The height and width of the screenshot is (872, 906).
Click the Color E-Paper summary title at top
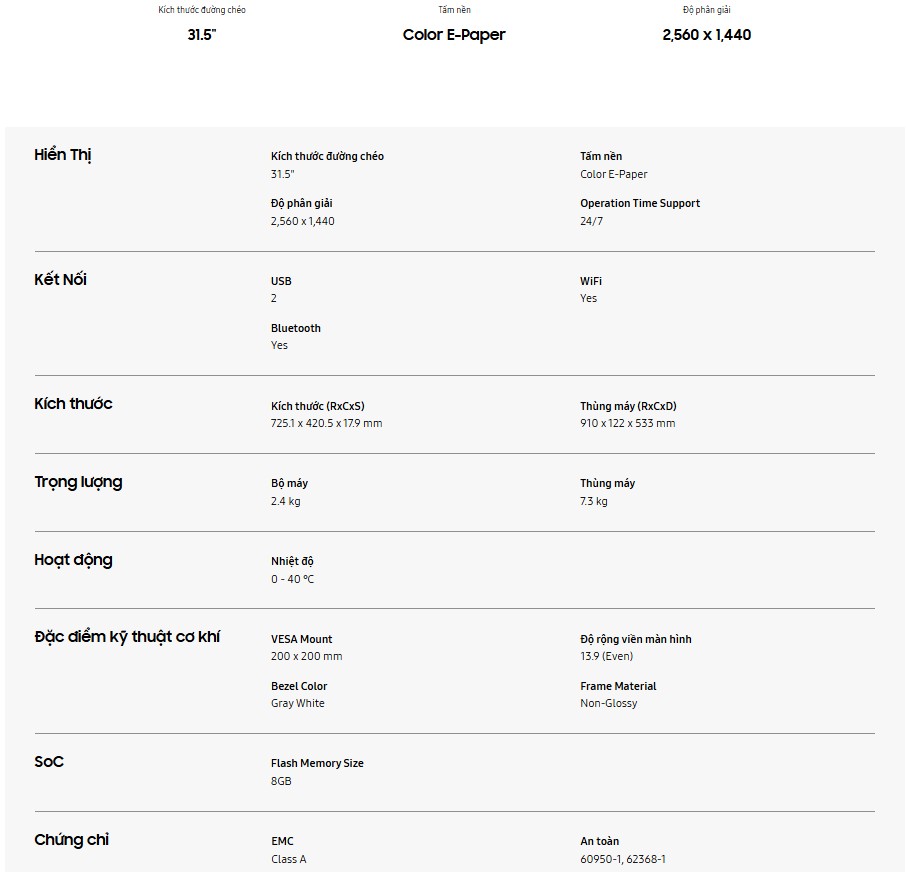point(454,35)
